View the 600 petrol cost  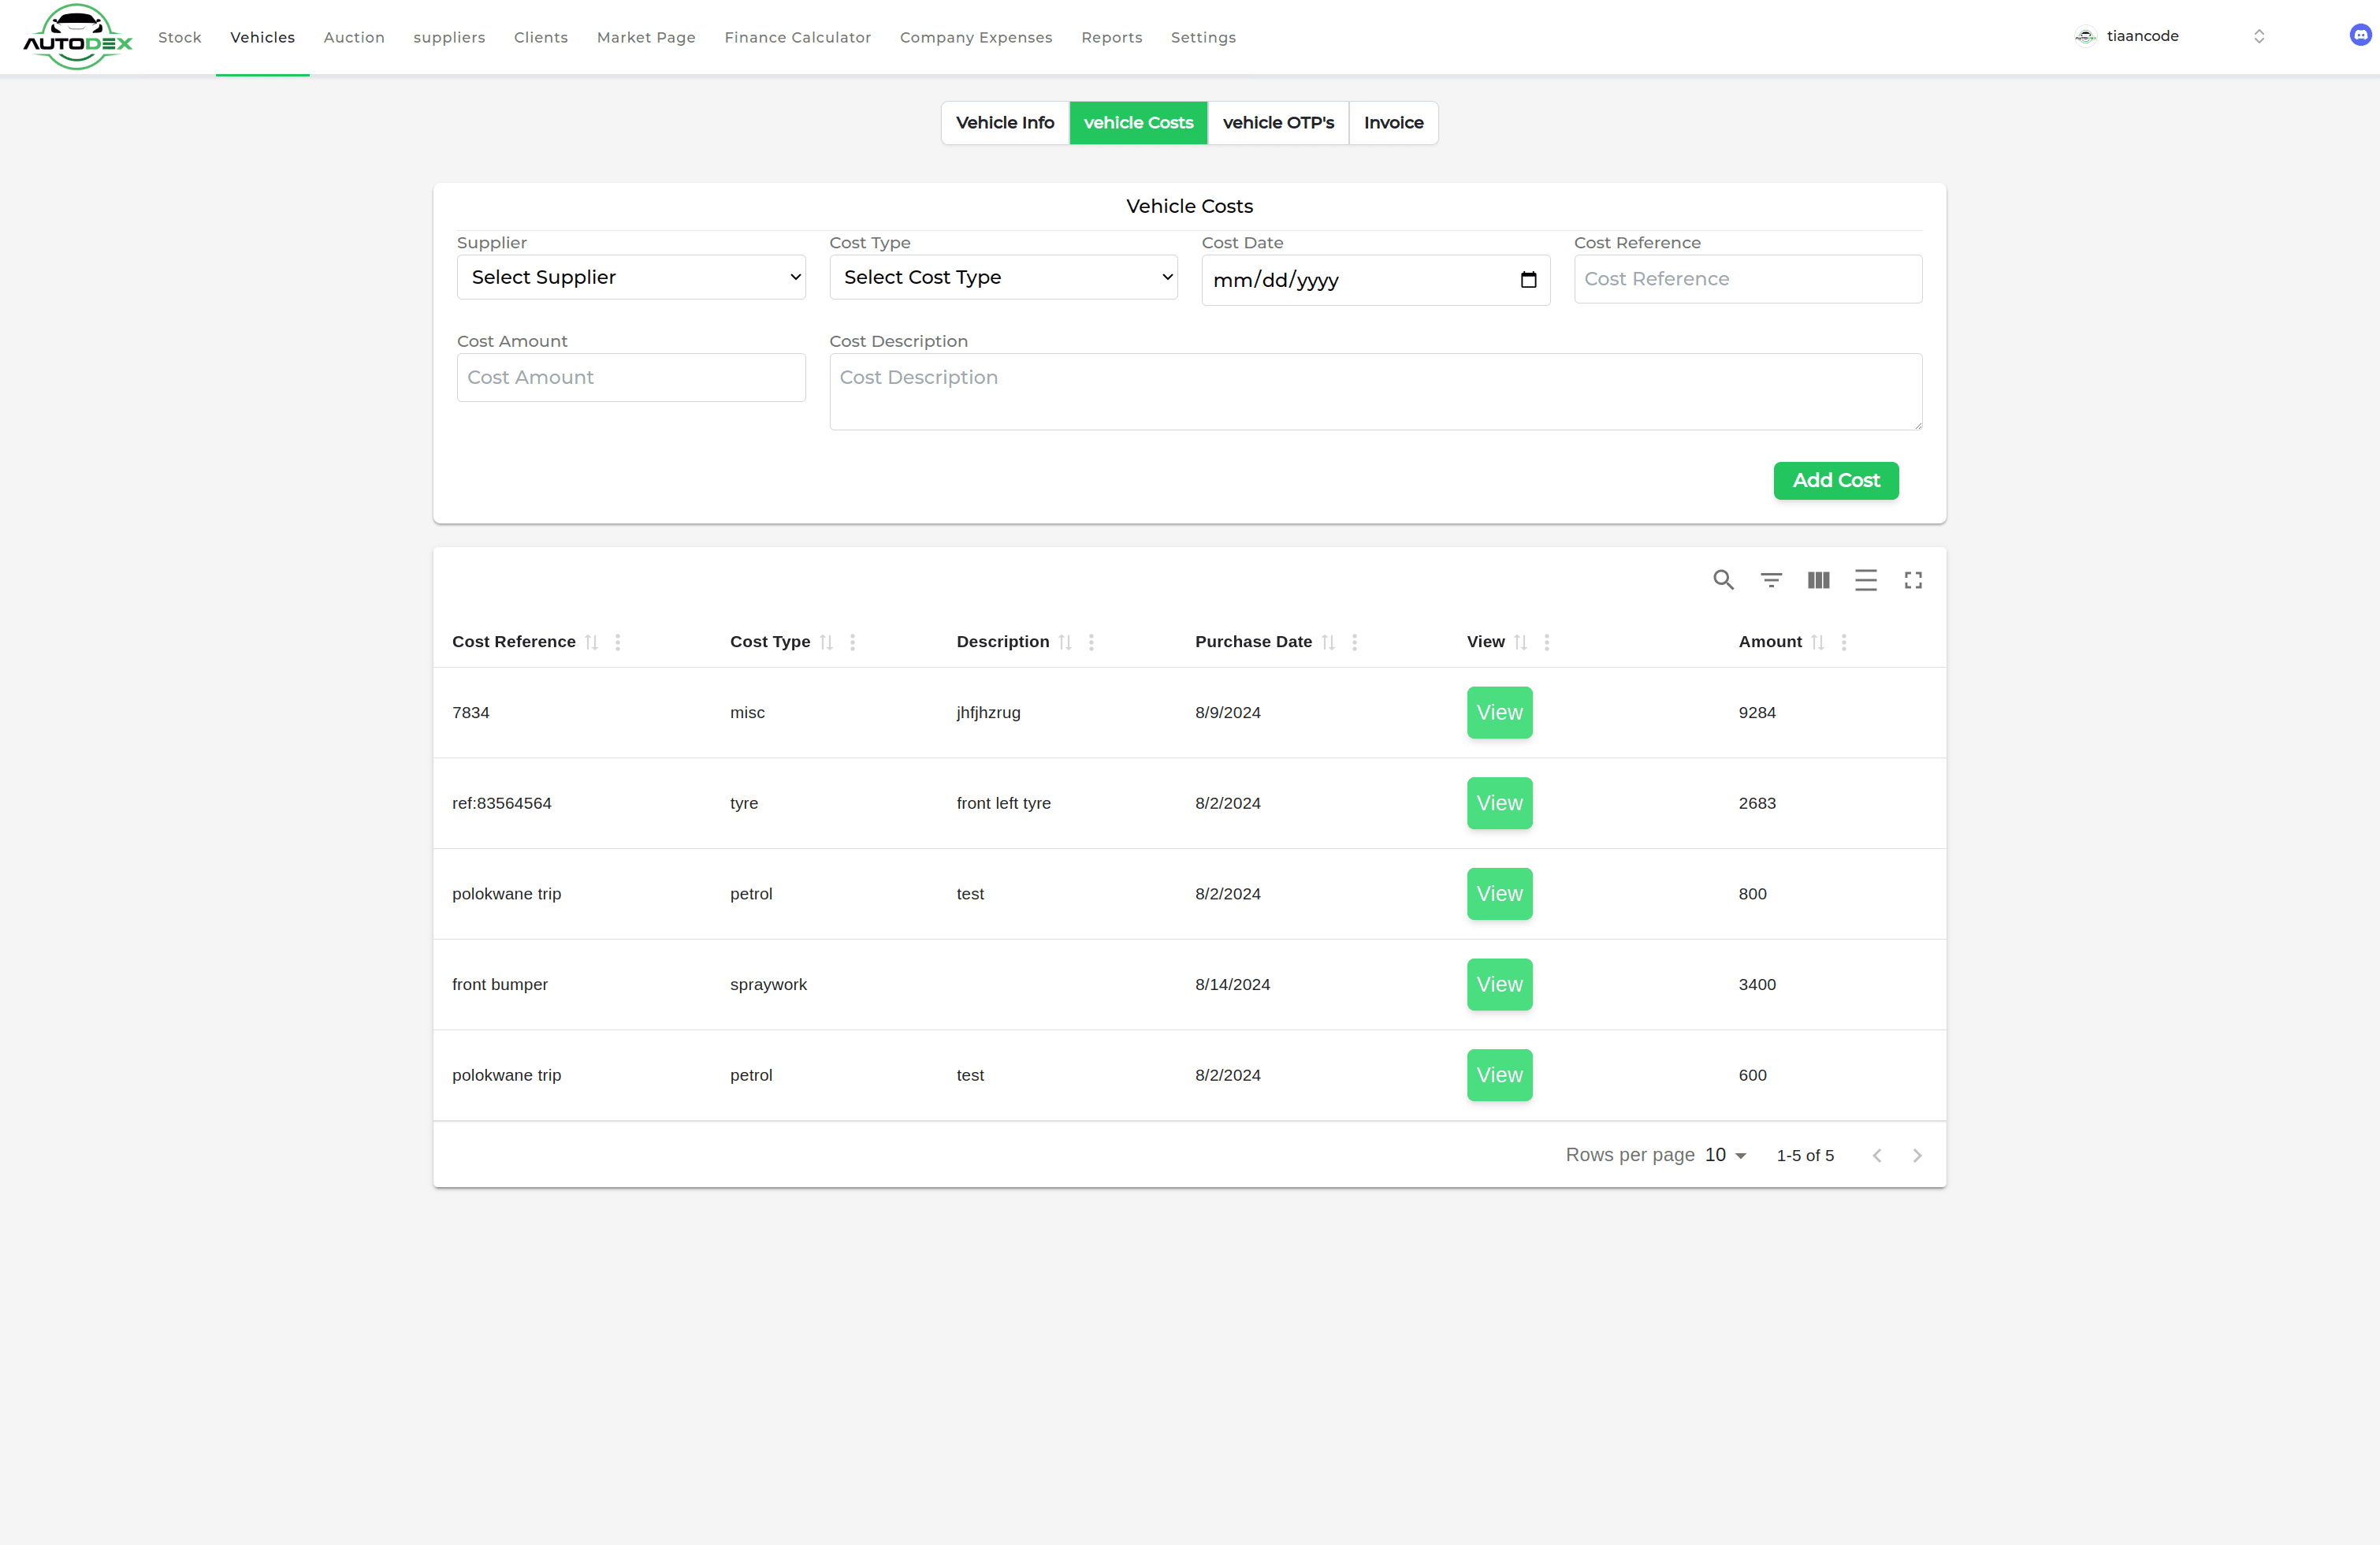click(x=1499, y=1075)
